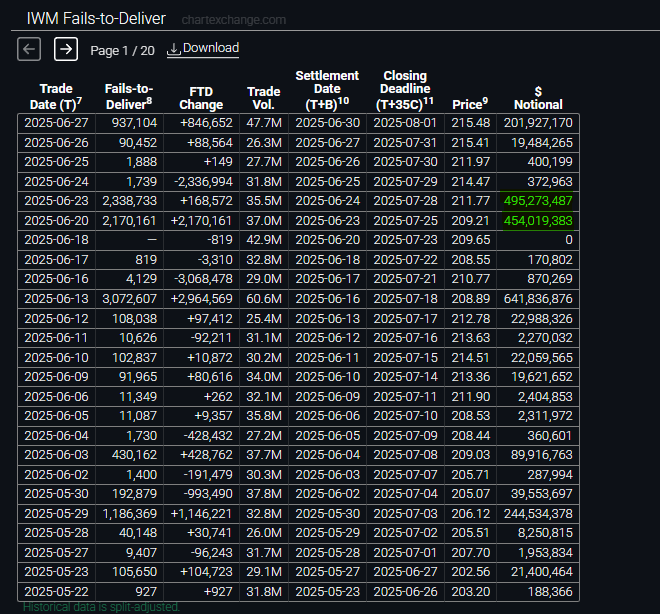This screenshot has height=614, width=660.
Task: Select trade volume 60.6M
Action: [x=264, y=299]
